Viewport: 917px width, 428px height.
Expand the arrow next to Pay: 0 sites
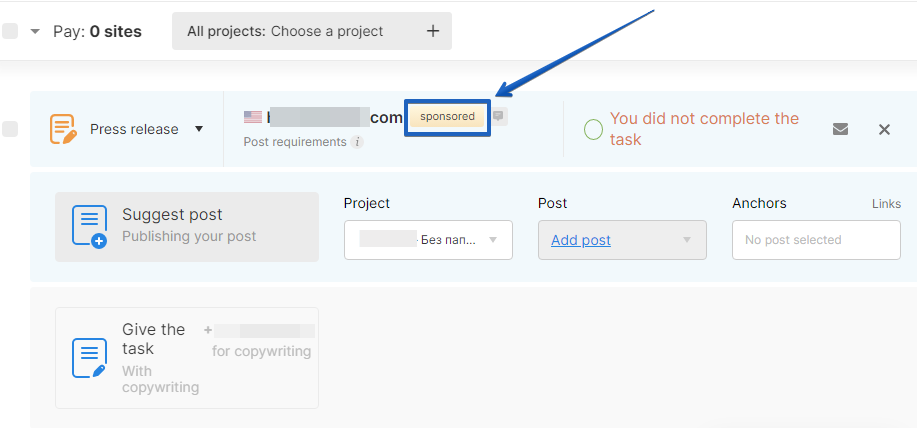pos(35,31)
